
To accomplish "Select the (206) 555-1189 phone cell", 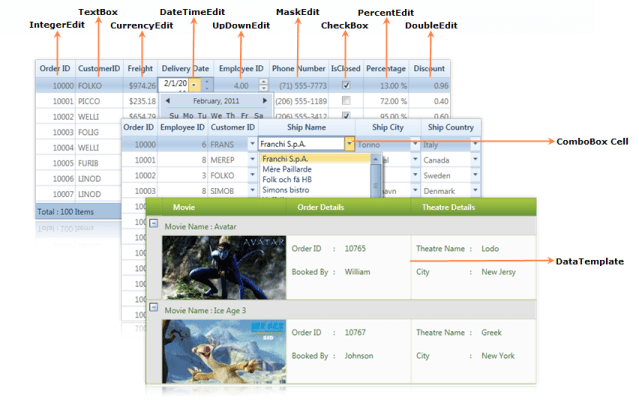I will click(x=301, y=101).
